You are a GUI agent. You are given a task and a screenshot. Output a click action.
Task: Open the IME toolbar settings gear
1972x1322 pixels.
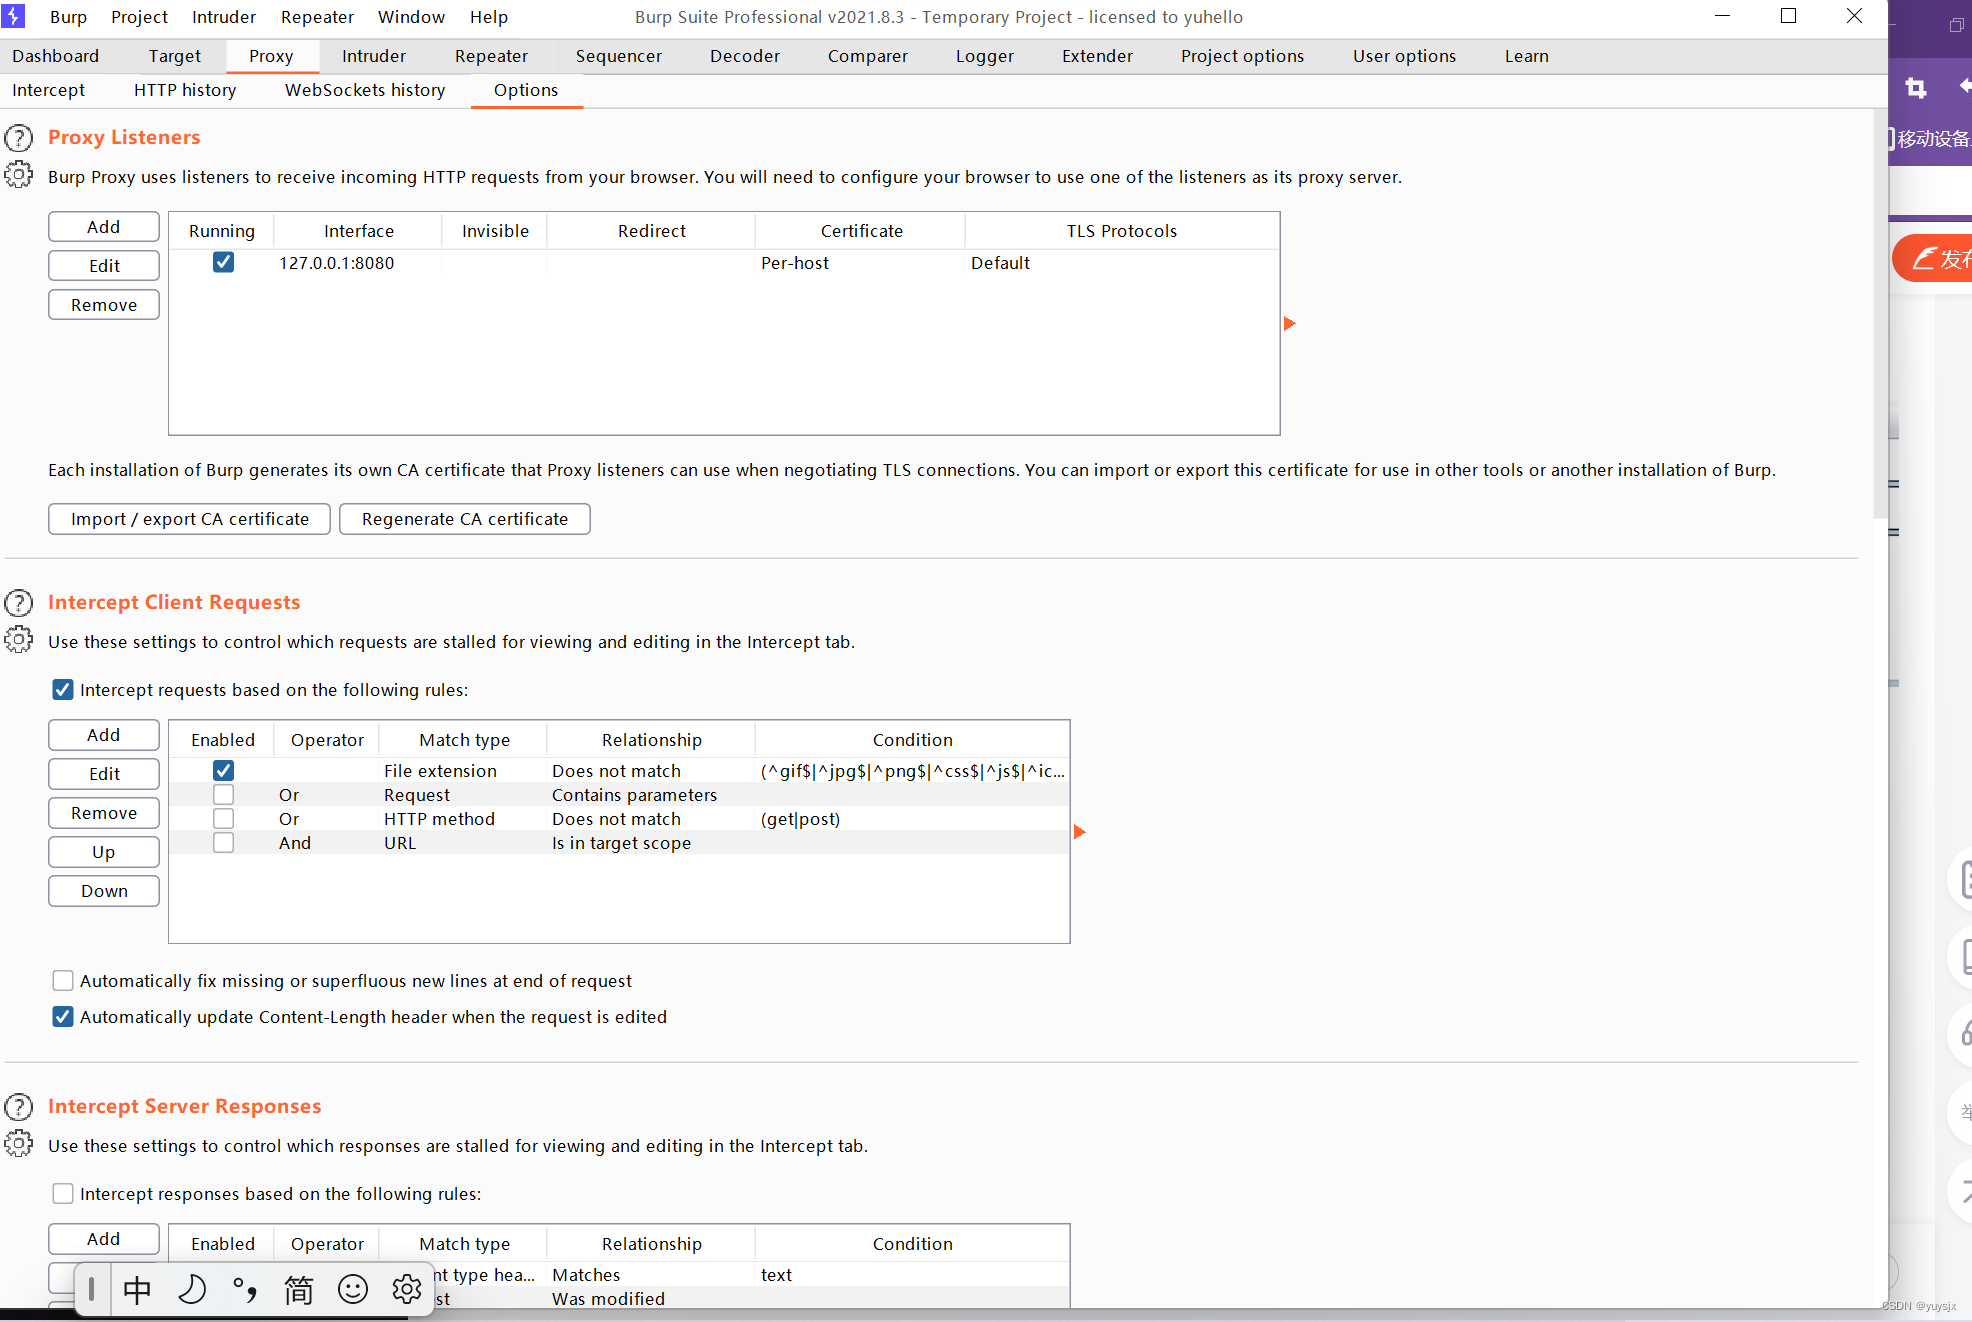[x=407, y=1290]
